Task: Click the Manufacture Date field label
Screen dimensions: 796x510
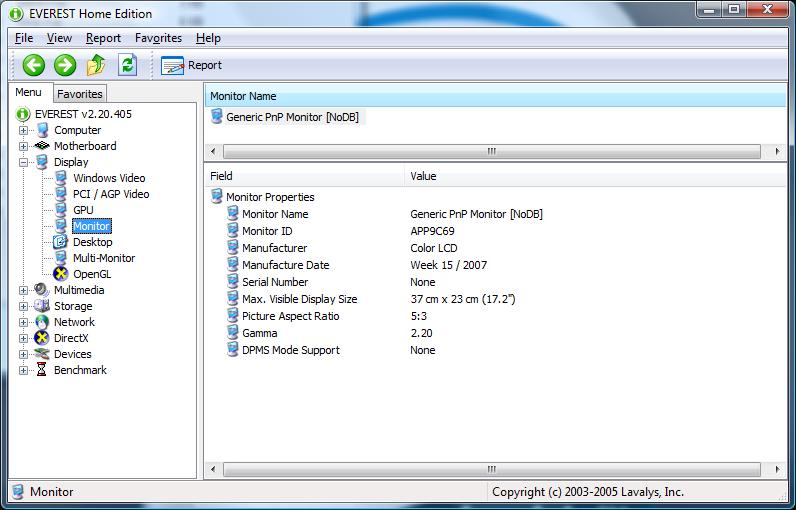Action: pyautogui.click(x=286, y=265)
